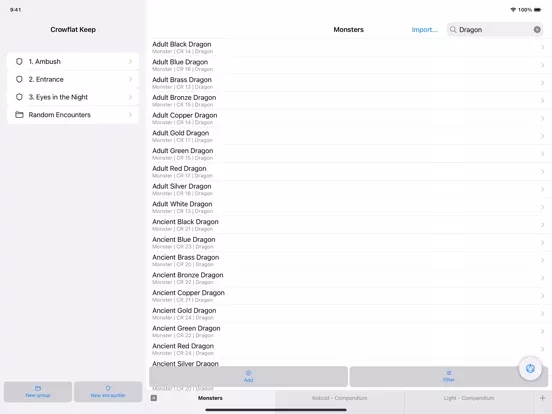Switch to the Kobold - Compendium tab
Image resolution: width=552 pixels, height=414 pixels.
(x=339, y=398)
